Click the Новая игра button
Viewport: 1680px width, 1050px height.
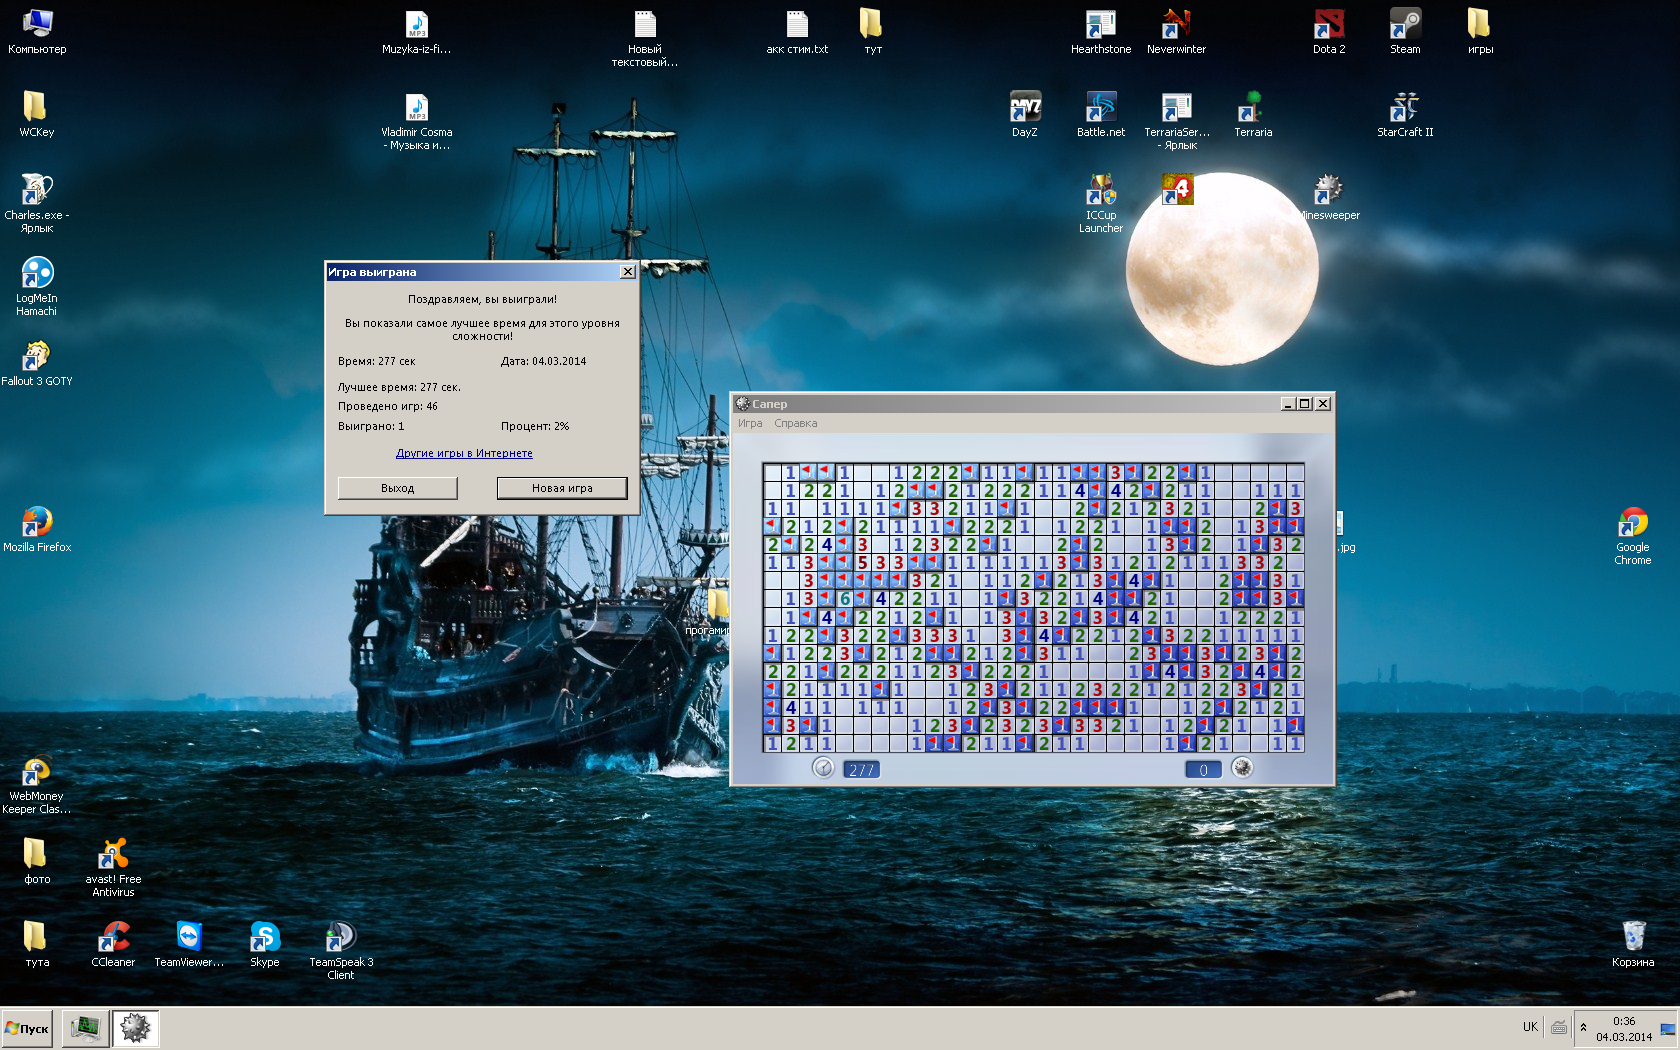[x=562, y=488]
